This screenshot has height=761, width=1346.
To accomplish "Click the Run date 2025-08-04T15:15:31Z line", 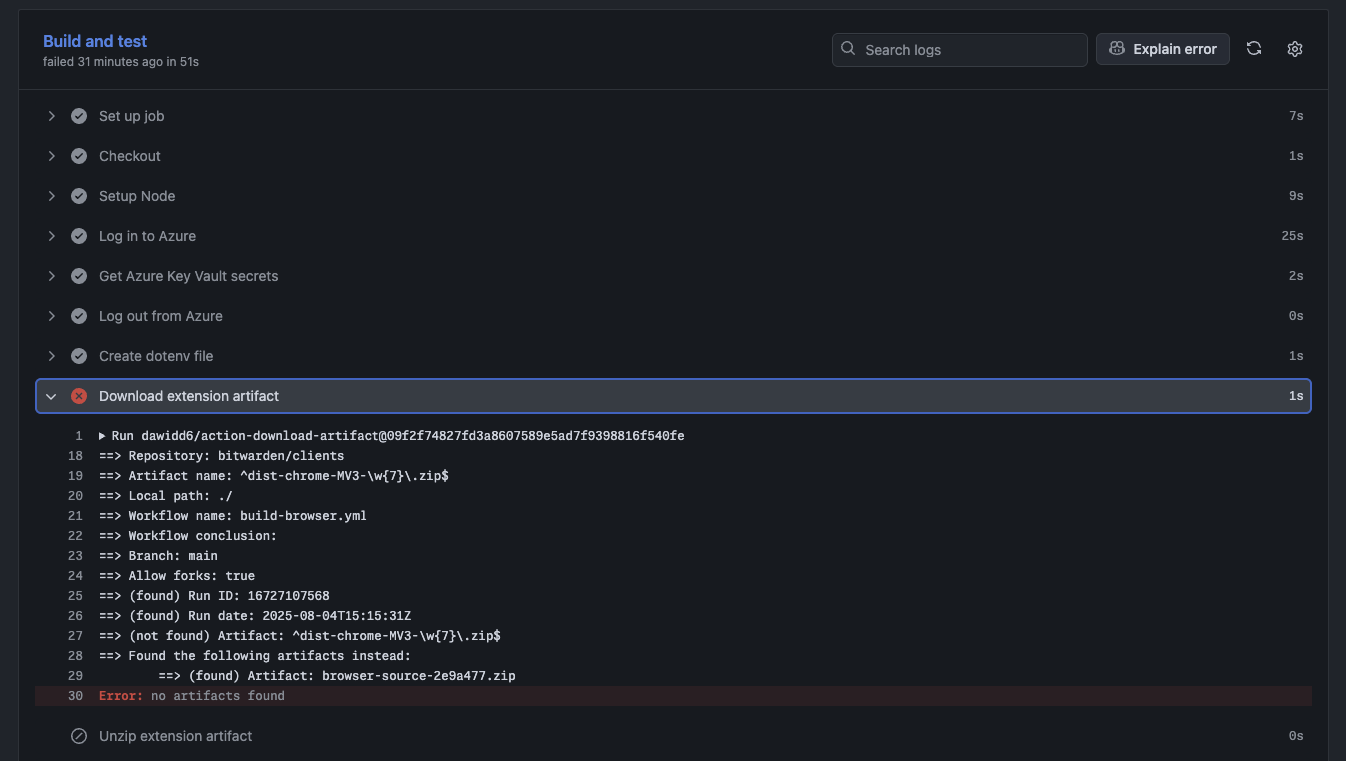I will tap(255, 616).
